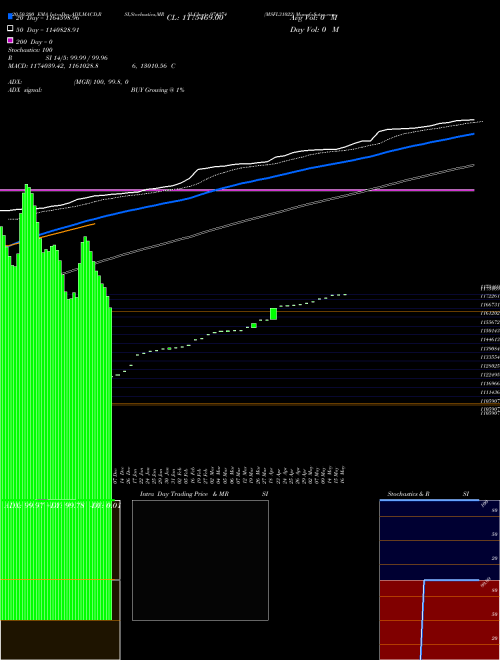Click the blue Stochastics upper sub-panel

[439, 540]
